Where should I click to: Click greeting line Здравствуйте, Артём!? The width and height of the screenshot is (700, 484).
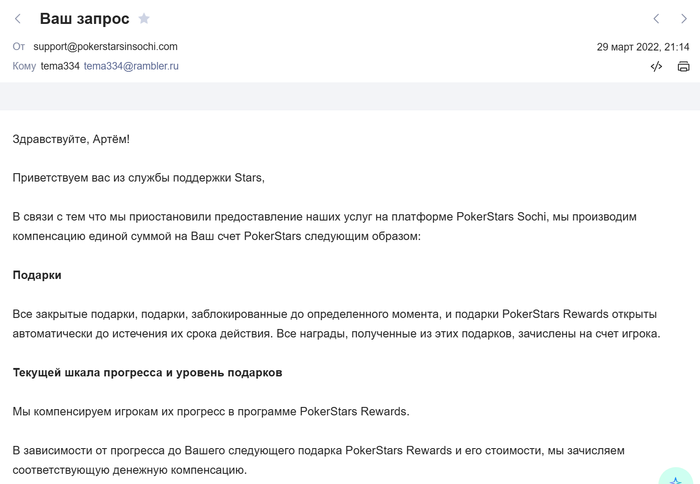tap(71, 138)
